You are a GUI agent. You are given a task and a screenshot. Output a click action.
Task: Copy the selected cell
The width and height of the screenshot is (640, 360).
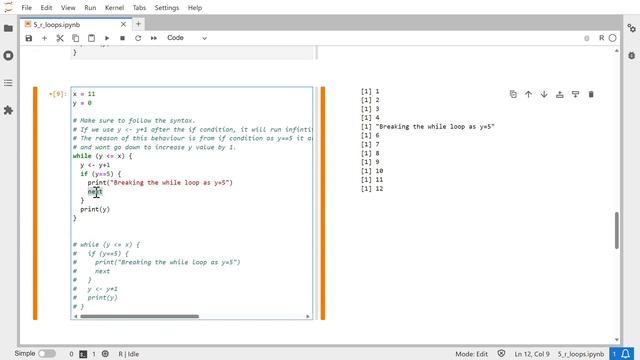point(76,38)
